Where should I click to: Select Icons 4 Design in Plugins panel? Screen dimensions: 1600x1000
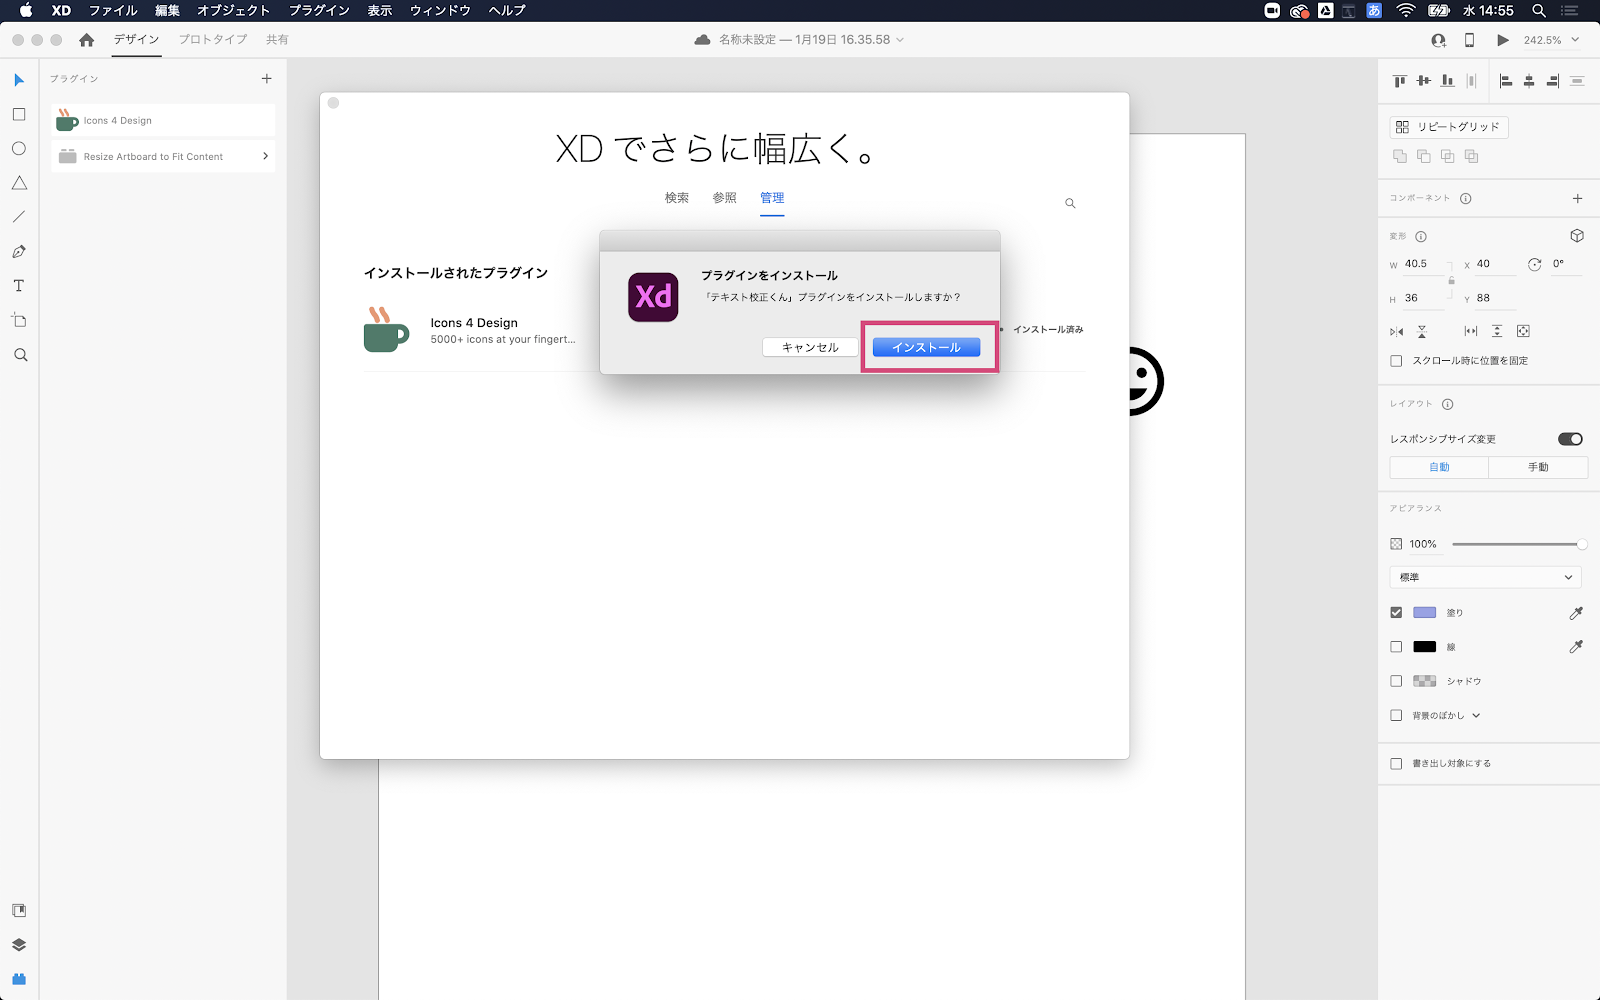click(163, 120)
